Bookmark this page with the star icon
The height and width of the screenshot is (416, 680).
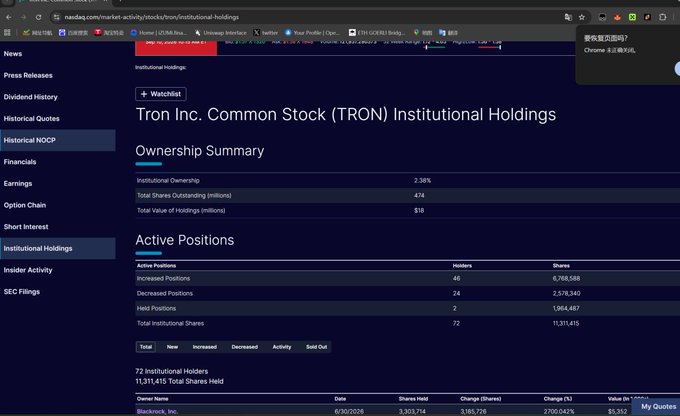(x=582, y=17)
